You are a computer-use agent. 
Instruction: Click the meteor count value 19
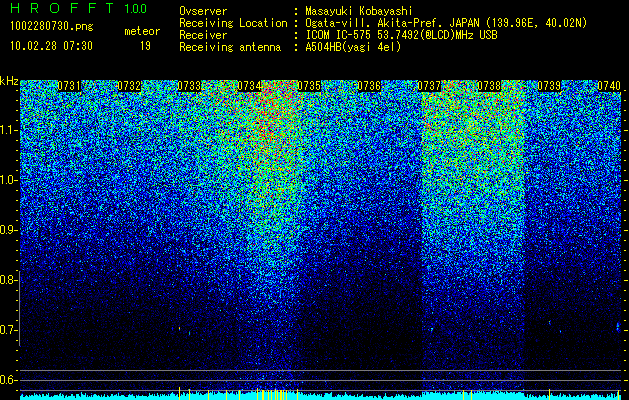[145, 46]
